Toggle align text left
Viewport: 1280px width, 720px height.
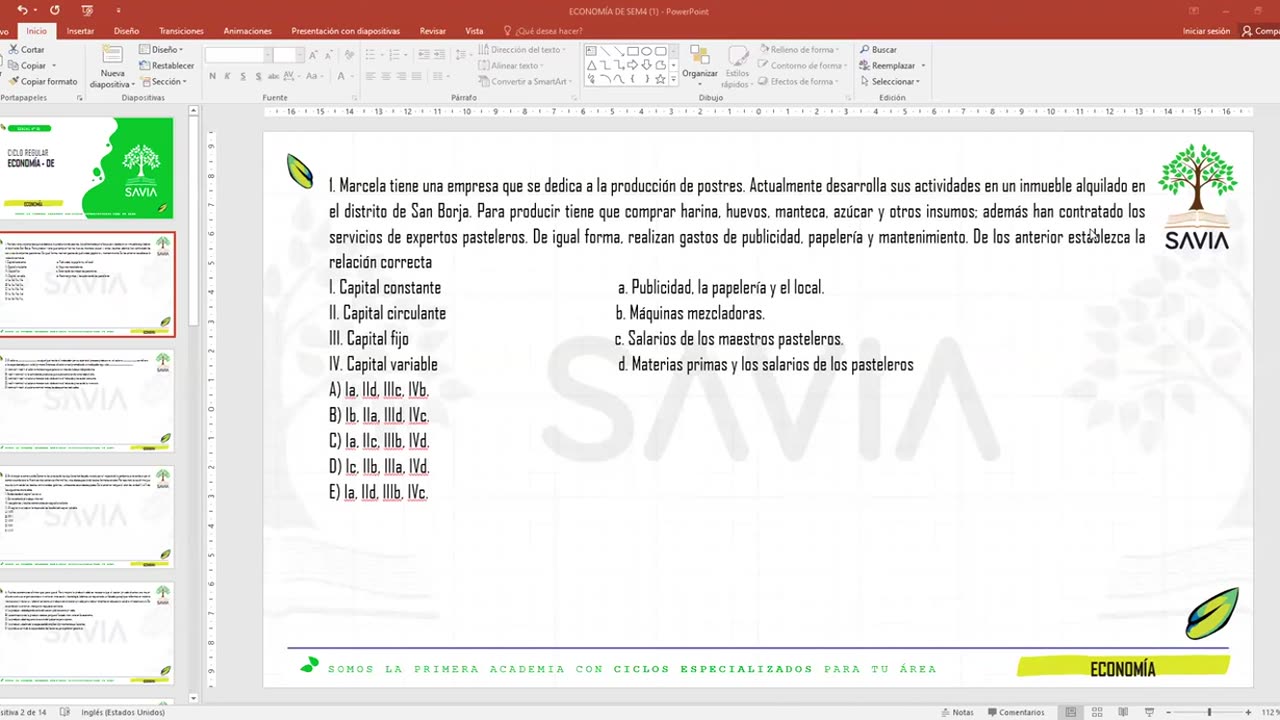click(x=370, y=76)
